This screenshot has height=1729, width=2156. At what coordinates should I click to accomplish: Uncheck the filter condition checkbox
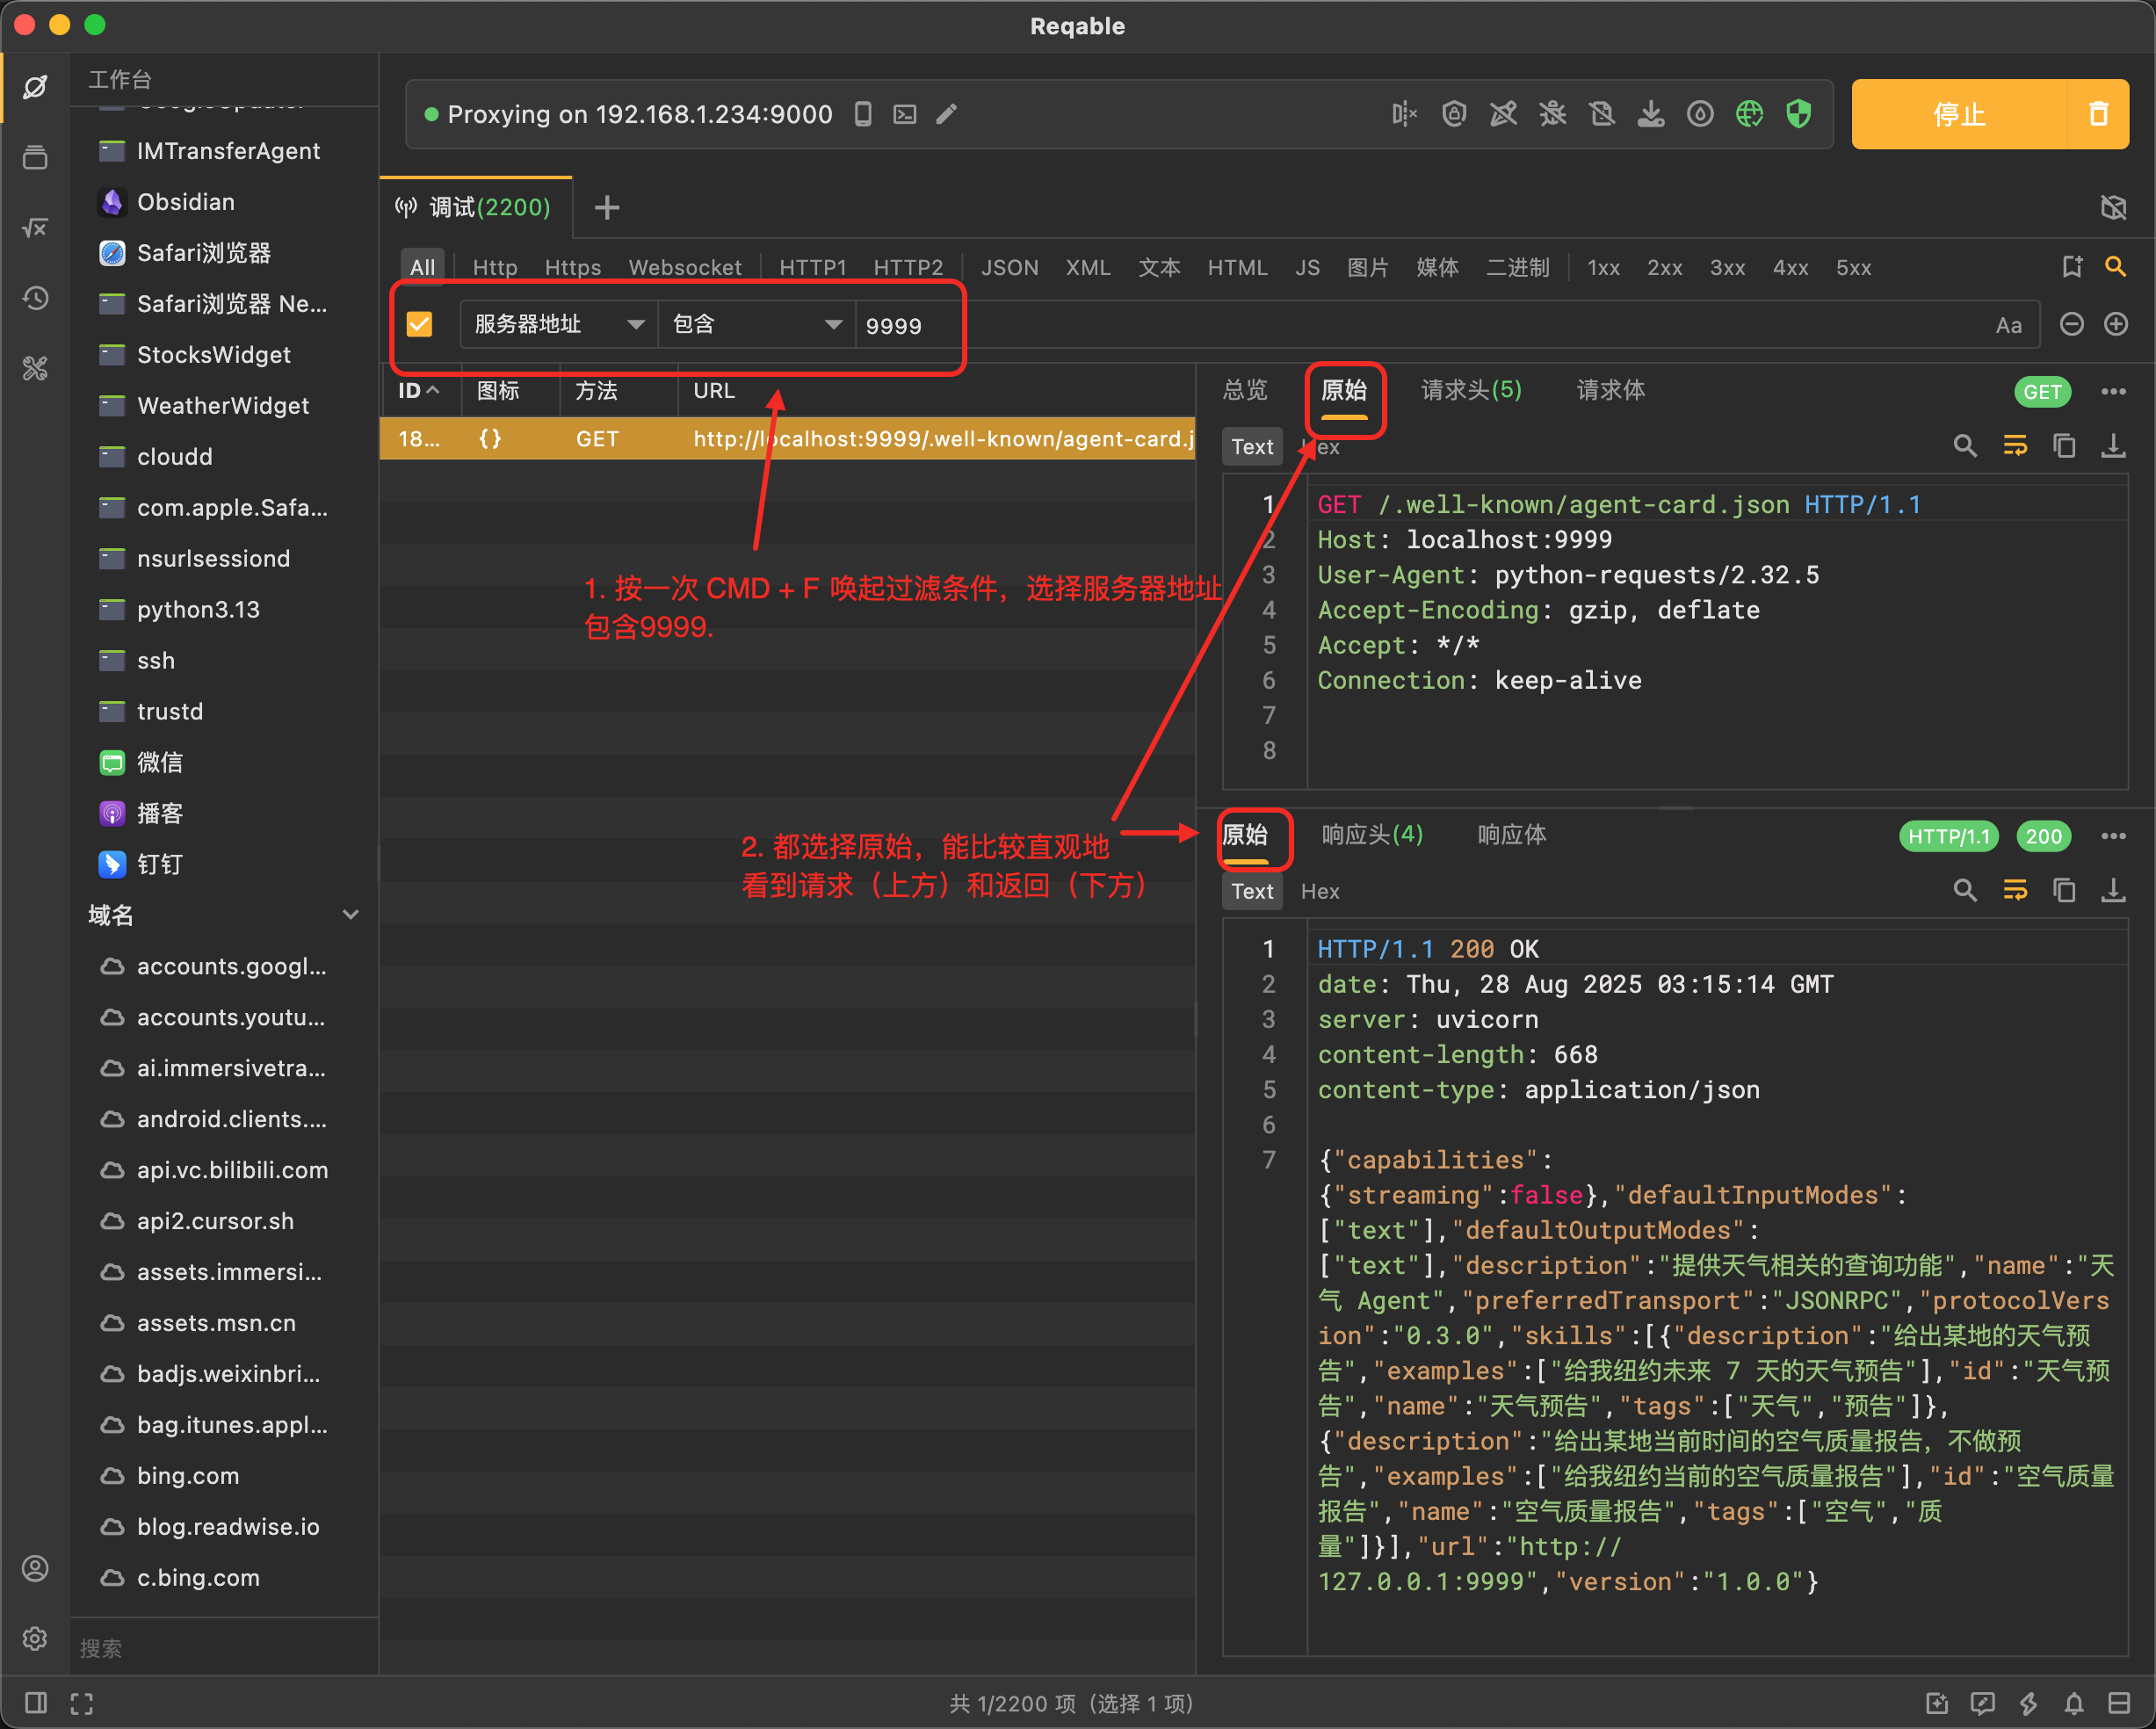coord(419,324)
